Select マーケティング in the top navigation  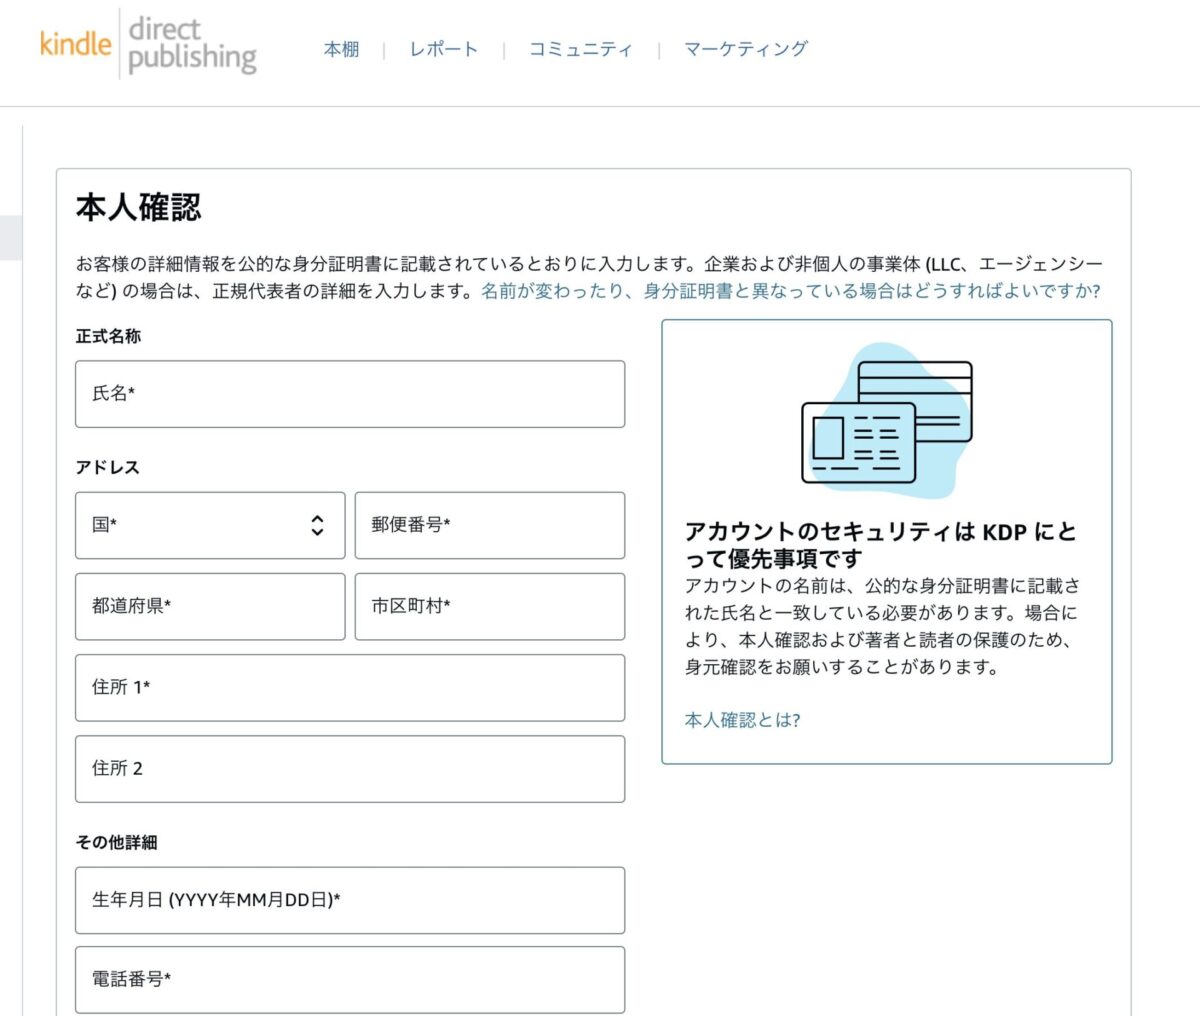coord(745,49)
